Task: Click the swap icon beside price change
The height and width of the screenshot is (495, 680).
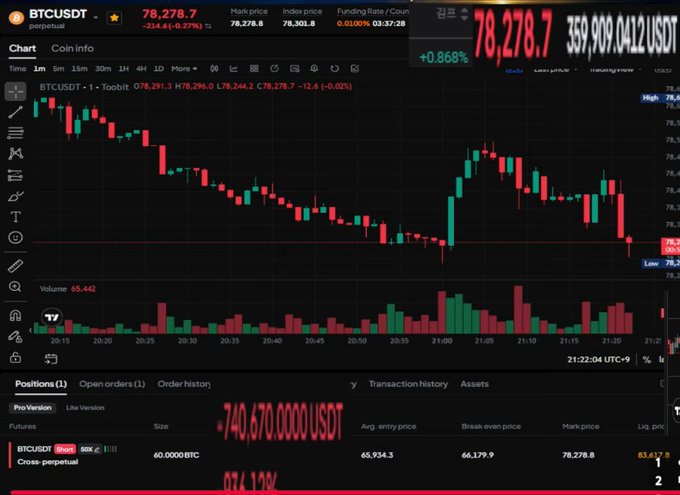Action: 208,26
